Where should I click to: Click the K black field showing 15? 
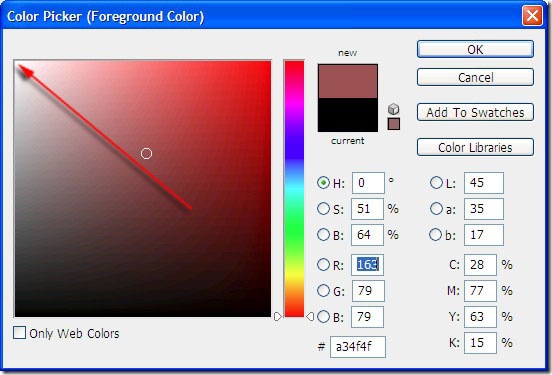pos(480,343)
